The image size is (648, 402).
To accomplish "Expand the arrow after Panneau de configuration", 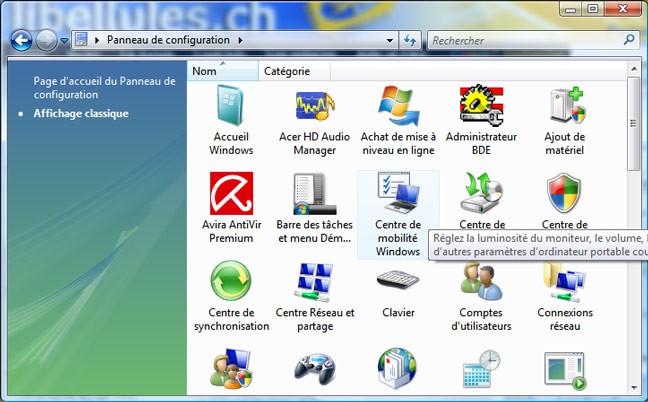I will point(241,40).
